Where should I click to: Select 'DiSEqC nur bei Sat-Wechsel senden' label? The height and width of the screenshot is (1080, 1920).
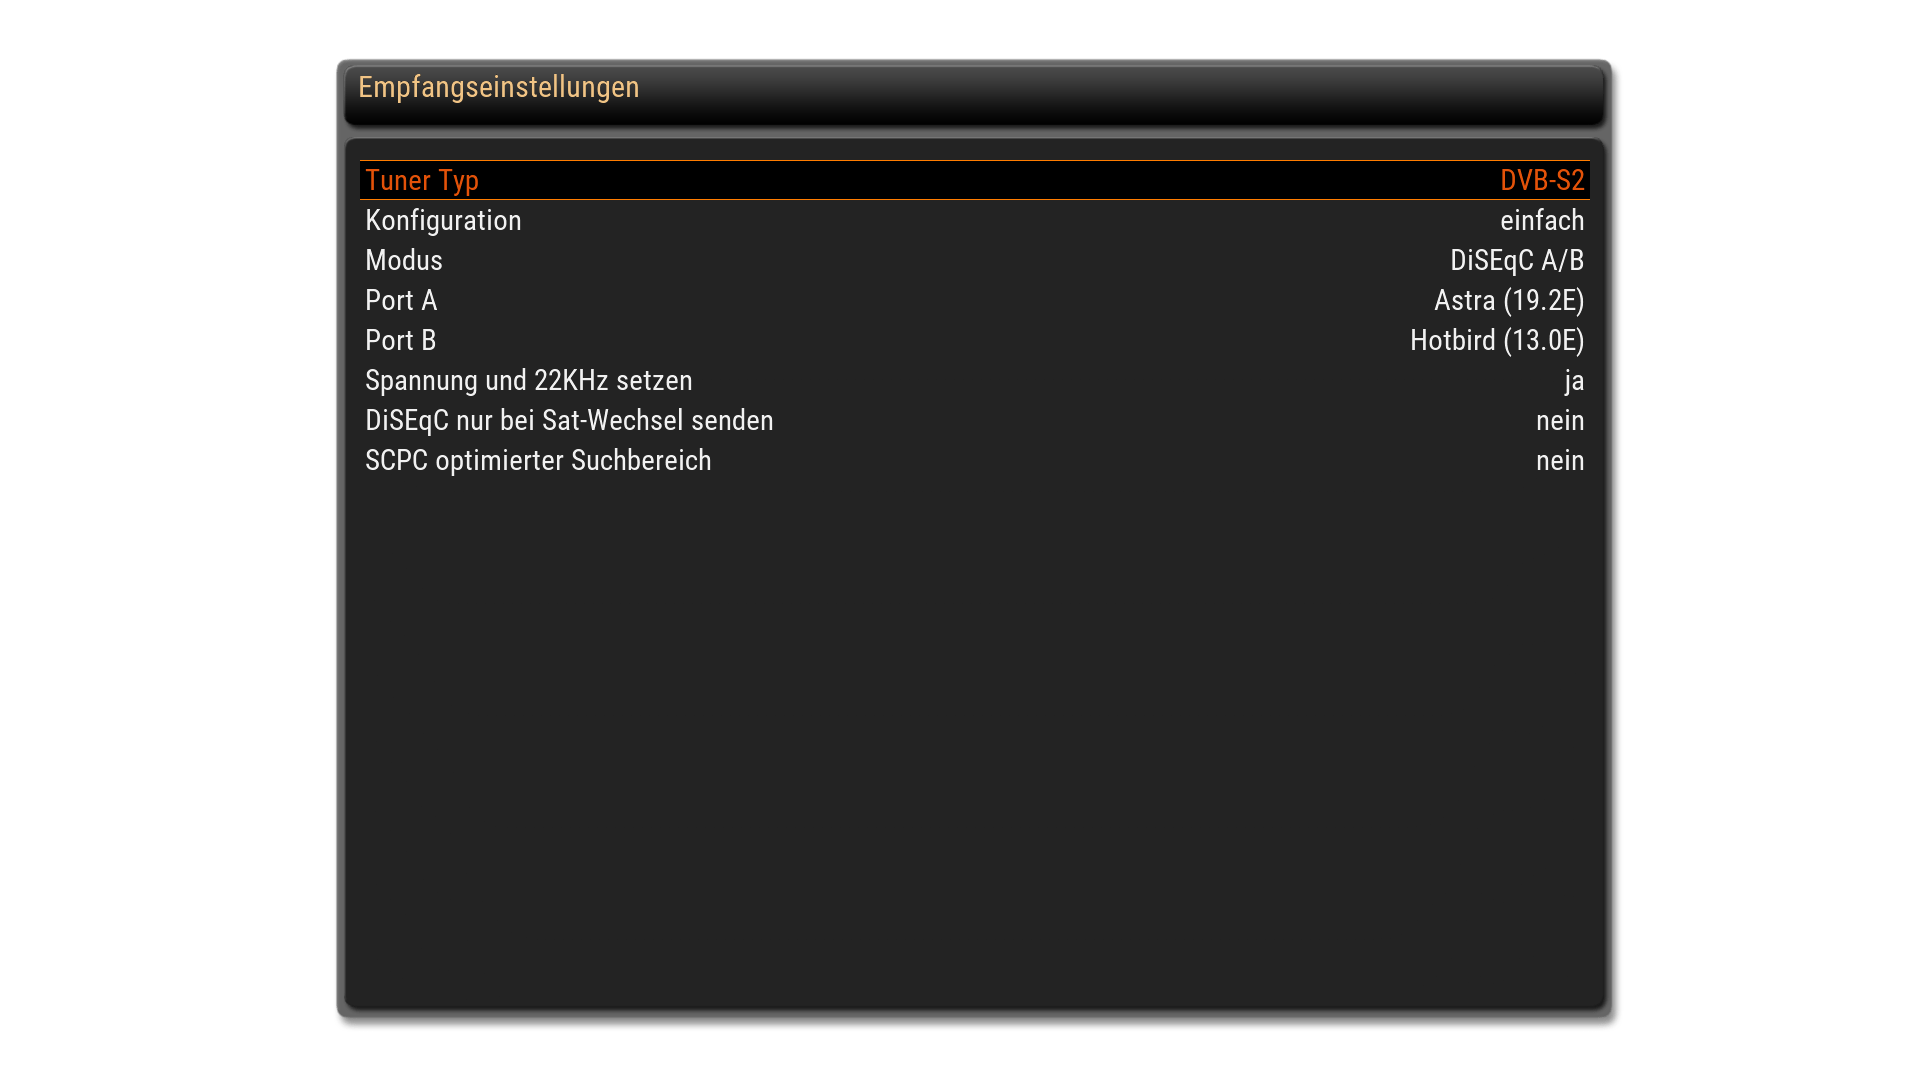(x=569, y=420)
